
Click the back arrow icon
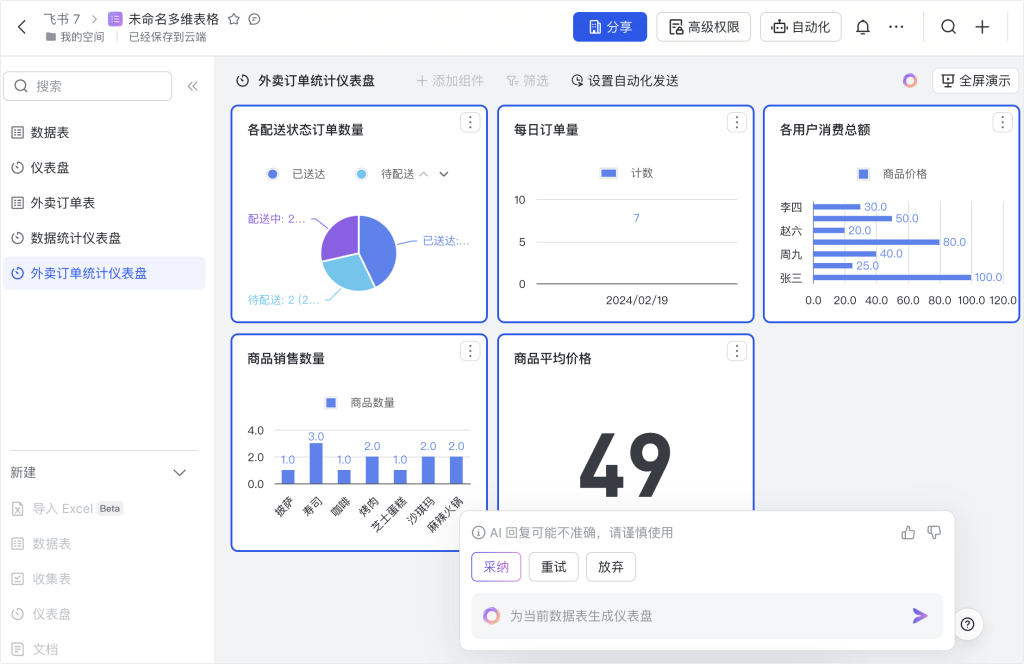click(x=22, y=27)
